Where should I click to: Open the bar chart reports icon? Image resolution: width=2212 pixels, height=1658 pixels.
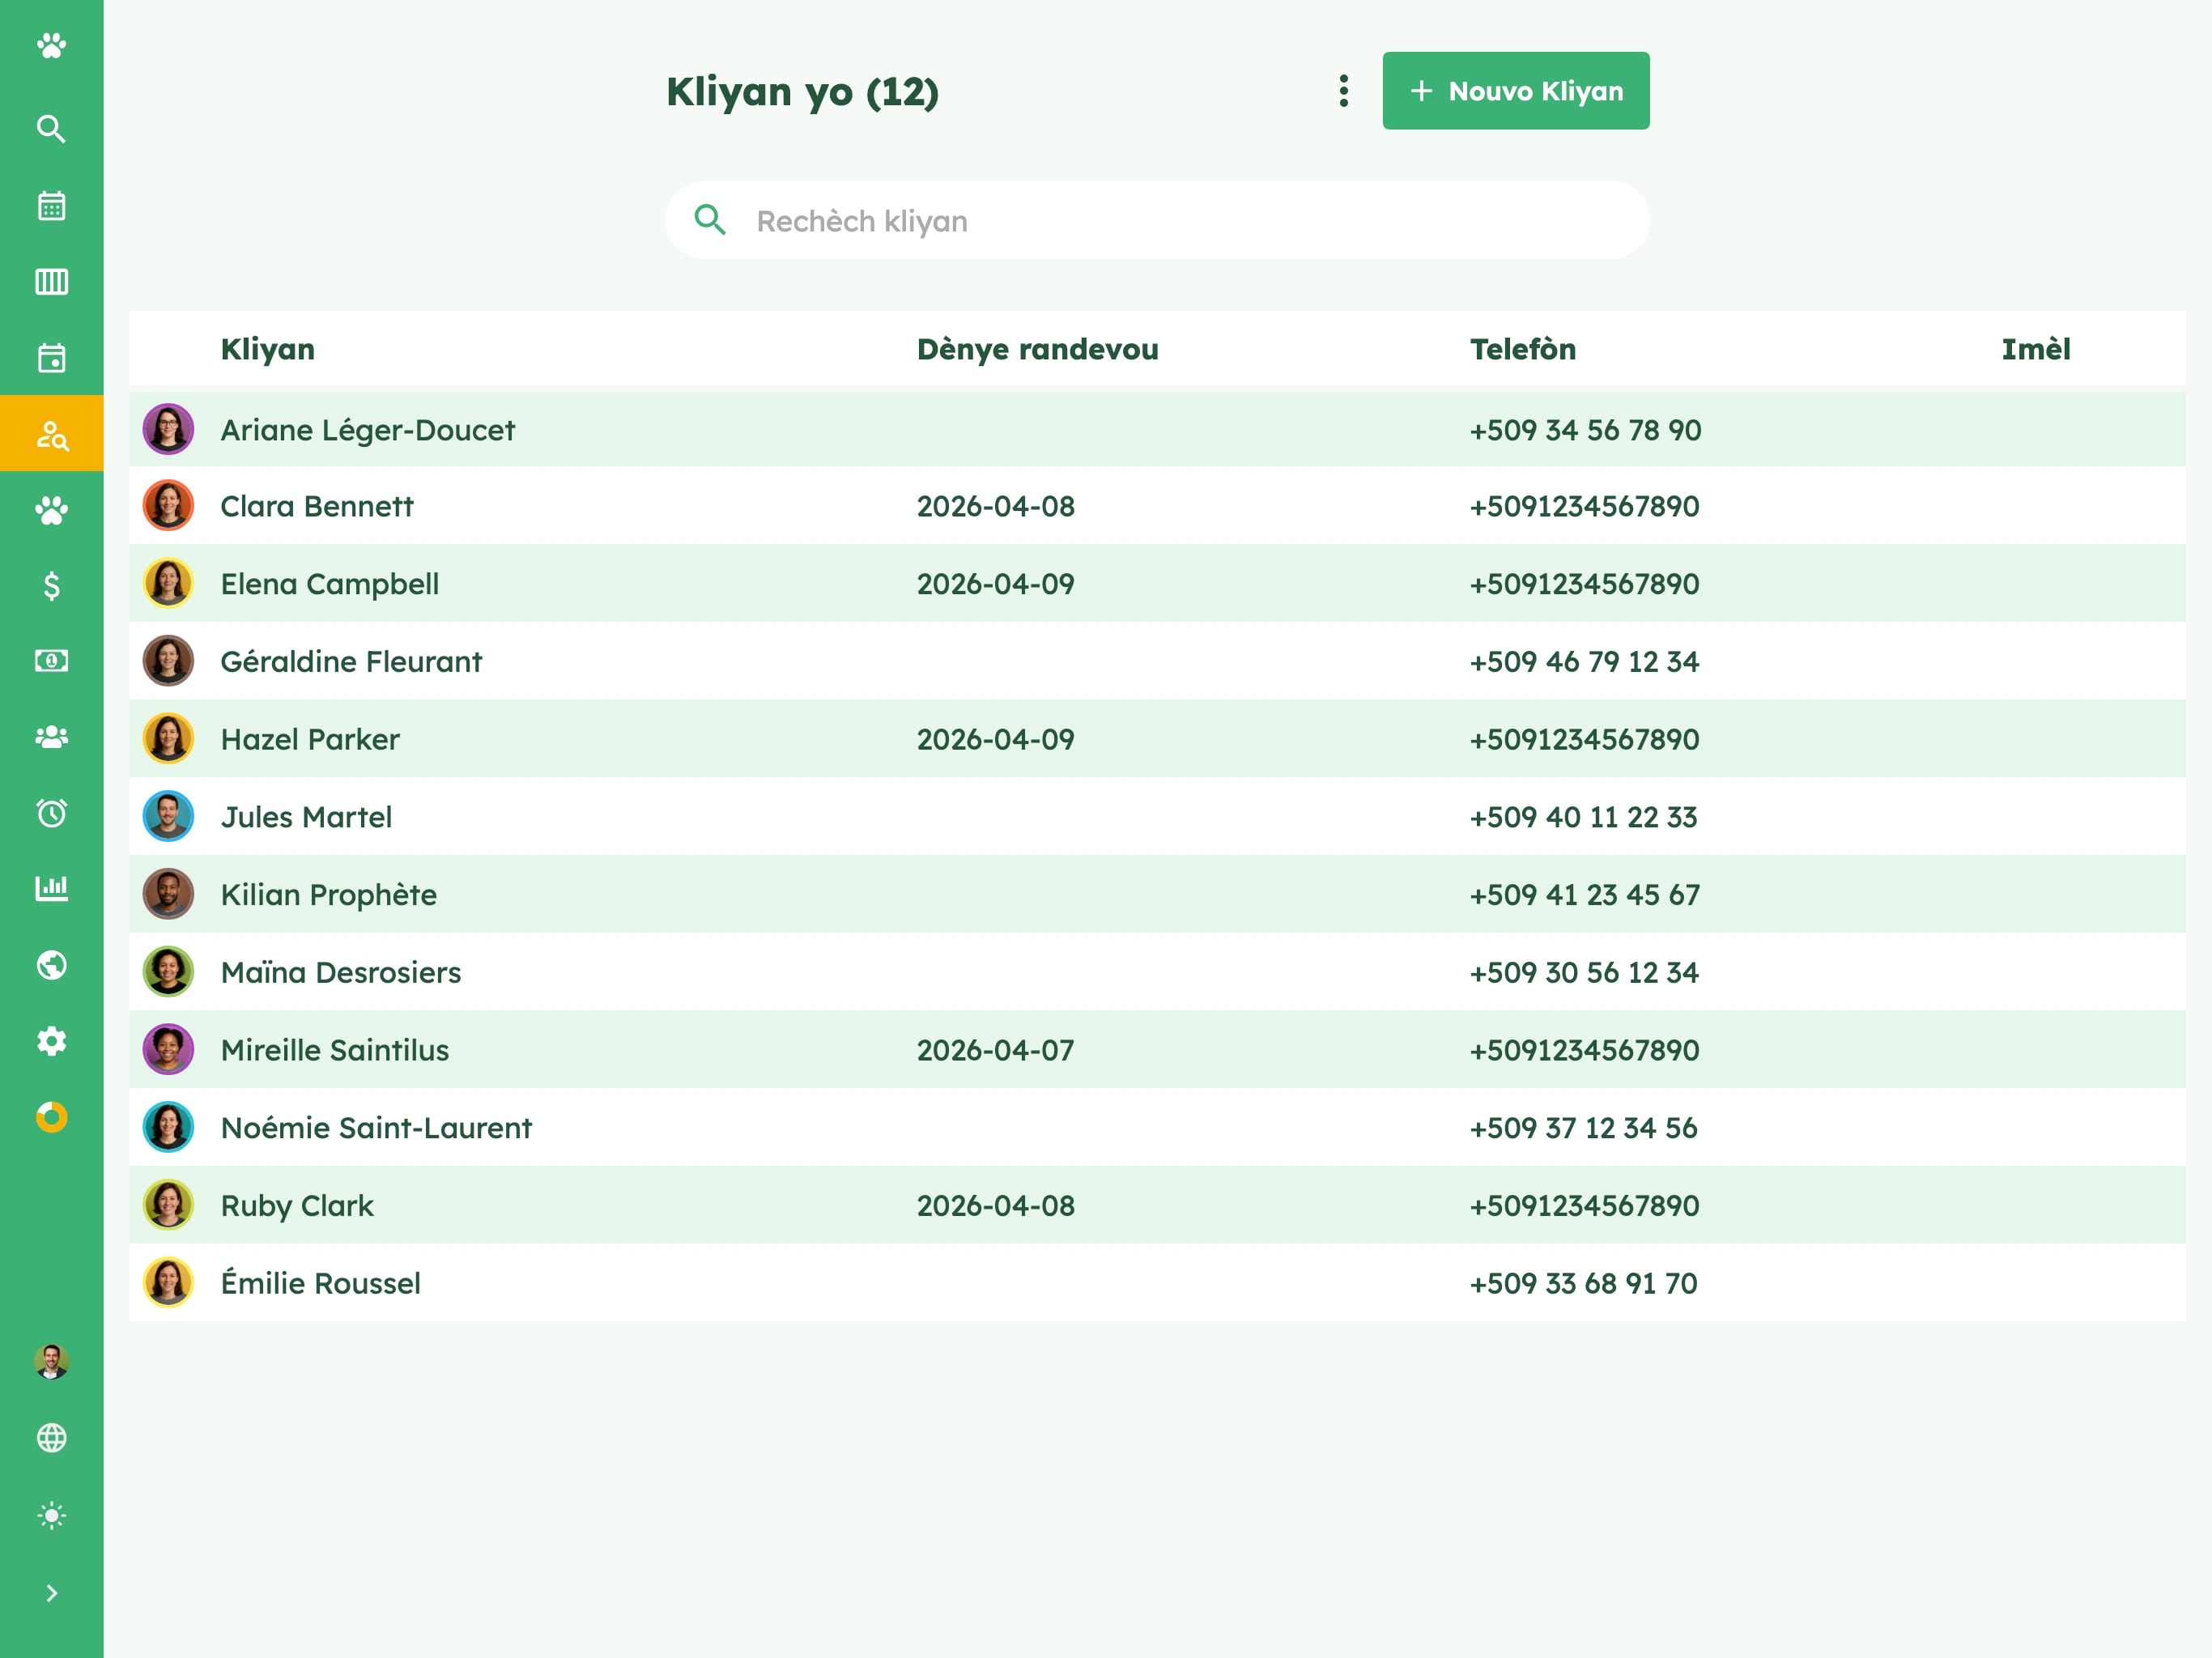51,888
